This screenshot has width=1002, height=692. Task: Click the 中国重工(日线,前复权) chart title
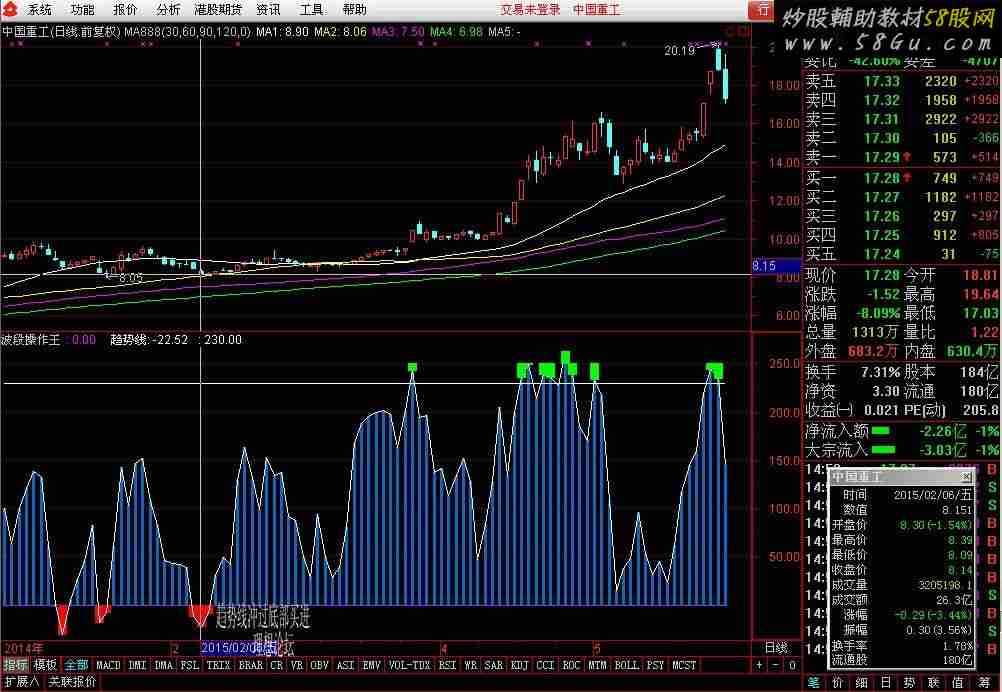(61, 31)
